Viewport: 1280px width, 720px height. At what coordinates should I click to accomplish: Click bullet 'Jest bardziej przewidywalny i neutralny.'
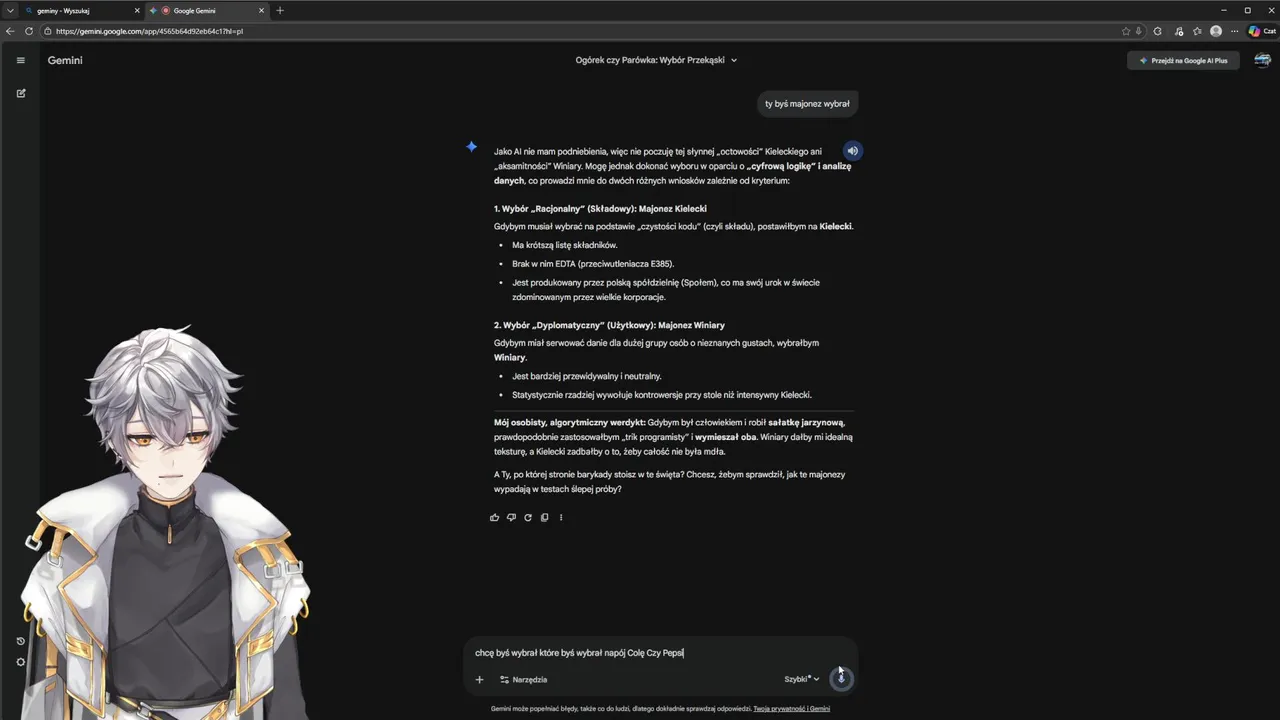tap(587, 376)
